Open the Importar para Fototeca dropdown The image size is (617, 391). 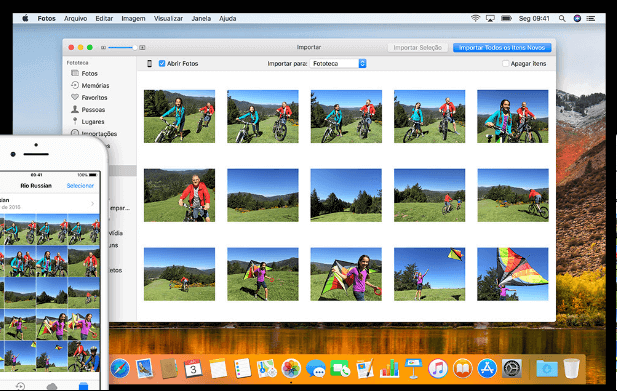pyautogui.click(x=338, y=63)
